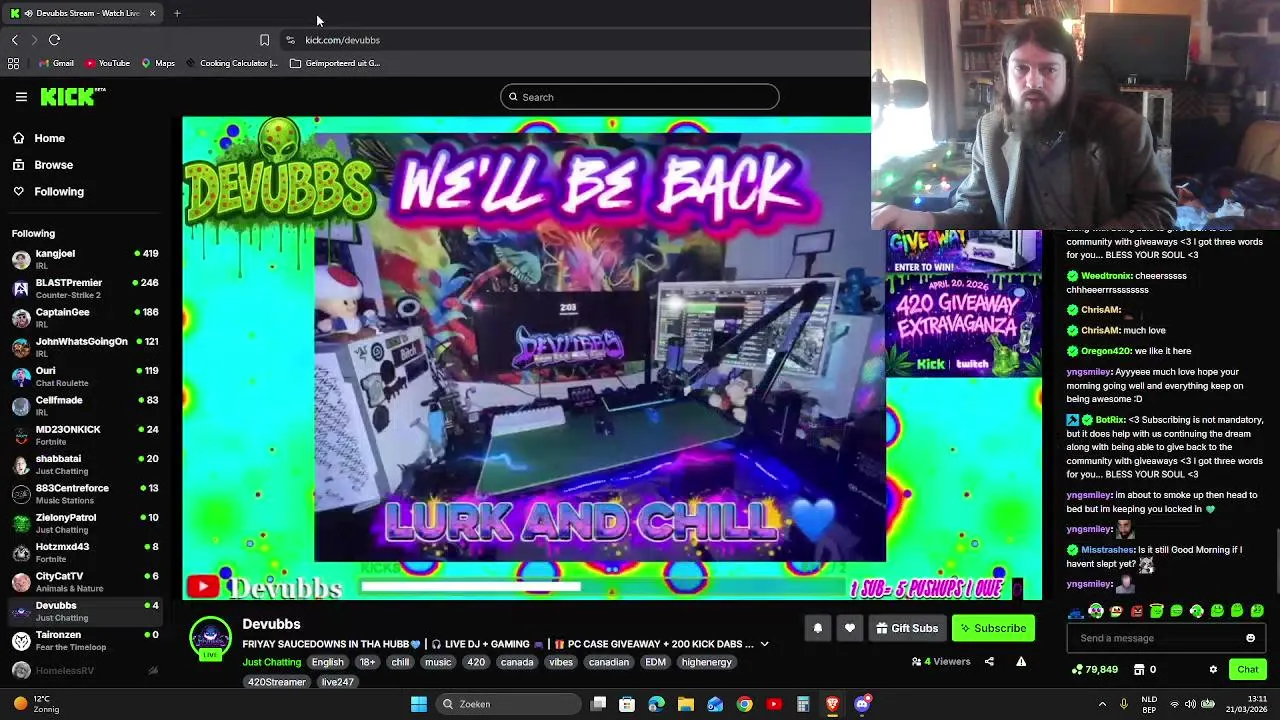Open the Kick hamburger sidebar menu
Viewport: 1280px width, 720px height.
[21, 97]
